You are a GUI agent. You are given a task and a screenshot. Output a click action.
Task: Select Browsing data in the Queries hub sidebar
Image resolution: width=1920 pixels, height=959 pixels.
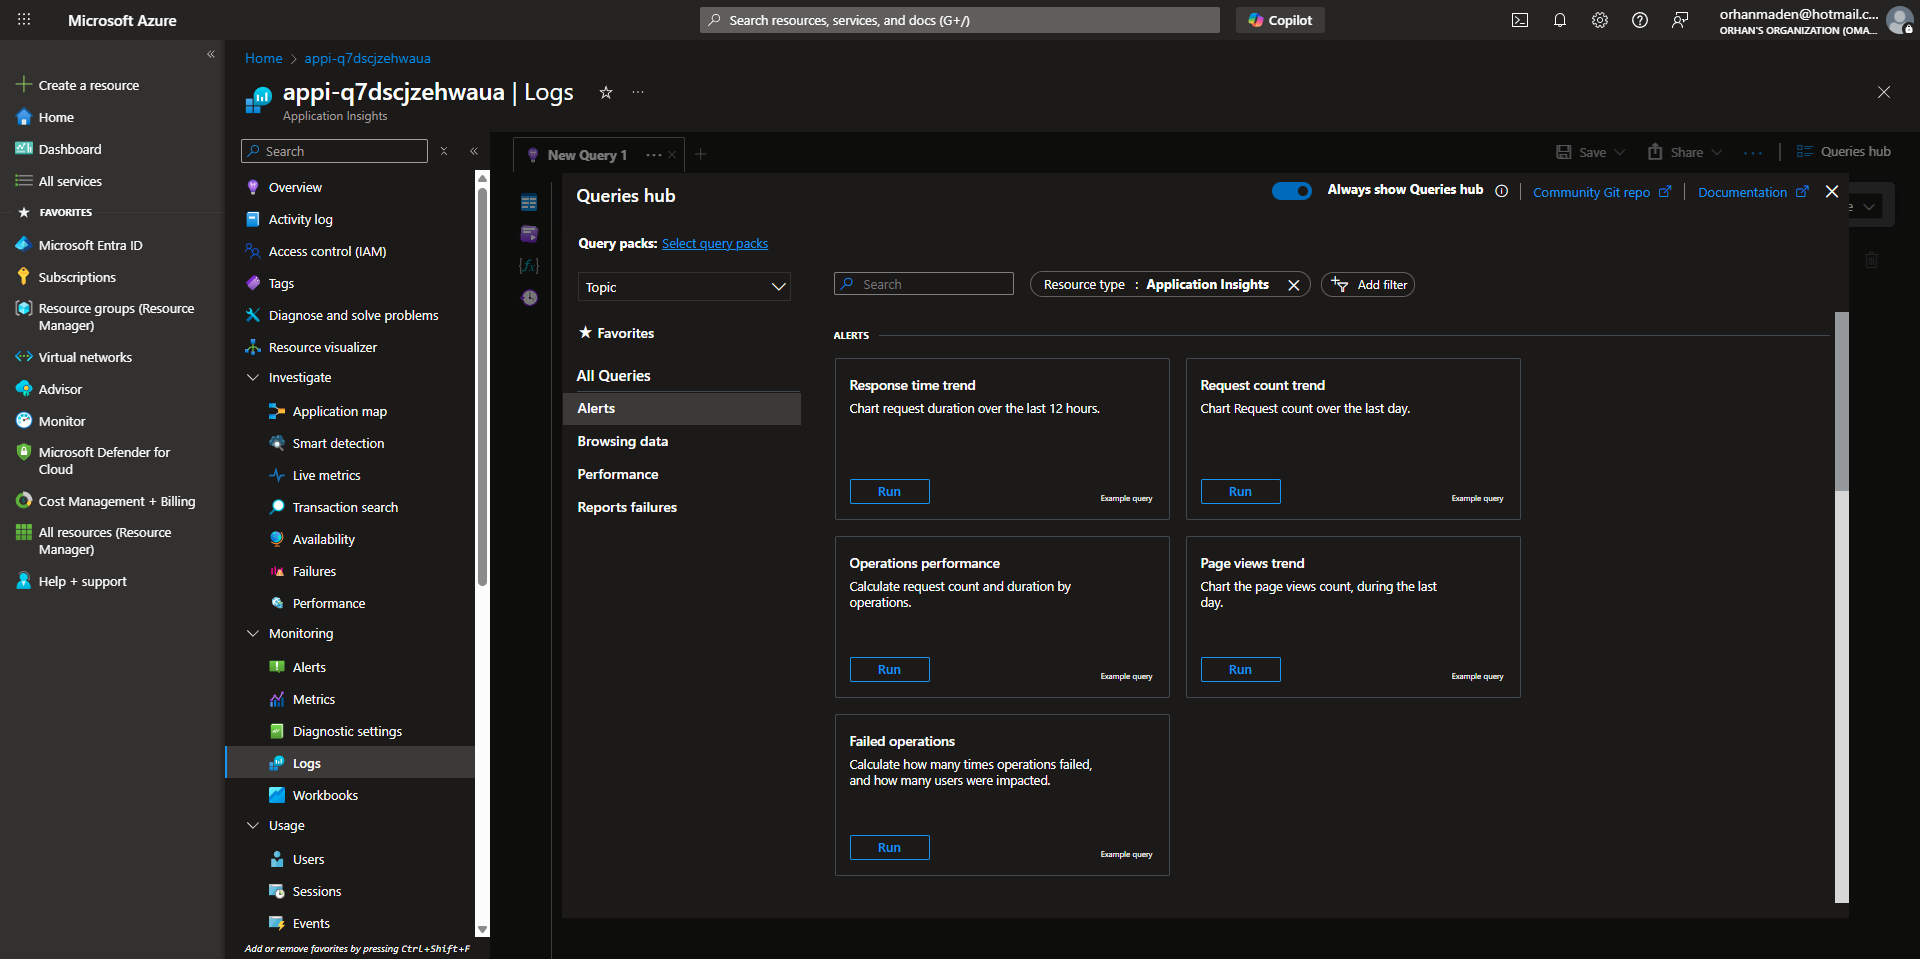click(622, 440)
